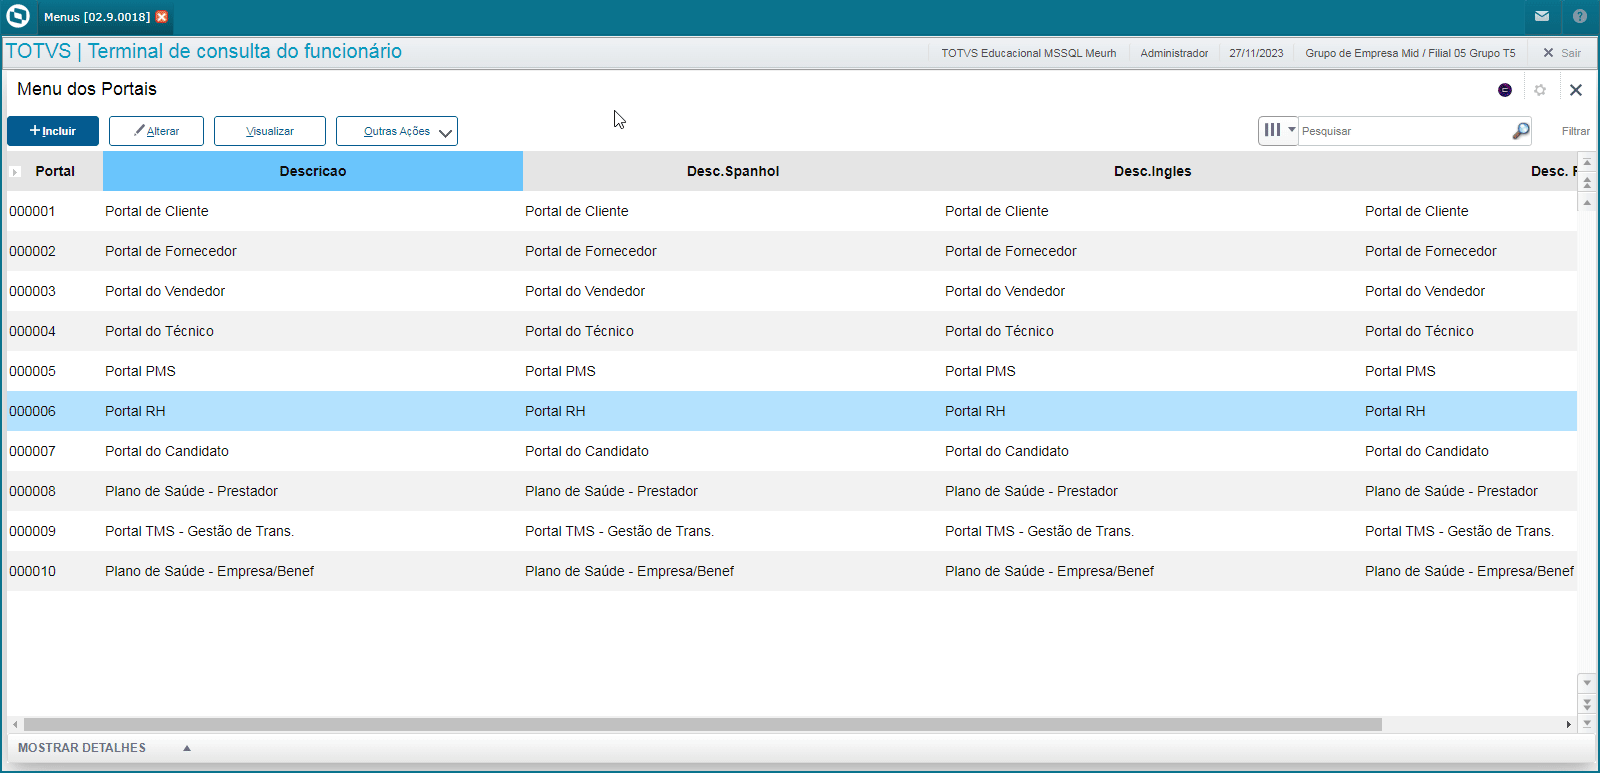Click the 27/11/2023 date label
The width and height of the screenshot is (1600, 773).
[x=1256, y=53]
